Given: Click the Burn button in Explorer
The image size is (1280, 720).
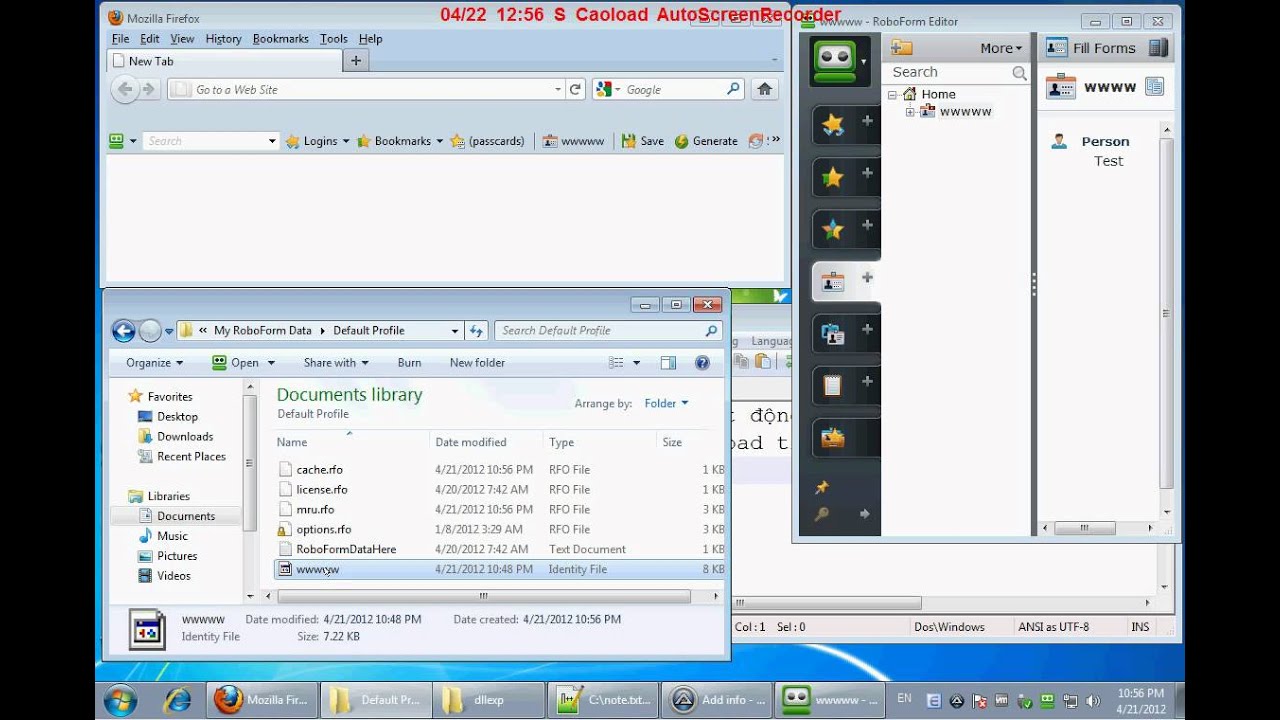Looking at the screenshot, I should [409, 363].
